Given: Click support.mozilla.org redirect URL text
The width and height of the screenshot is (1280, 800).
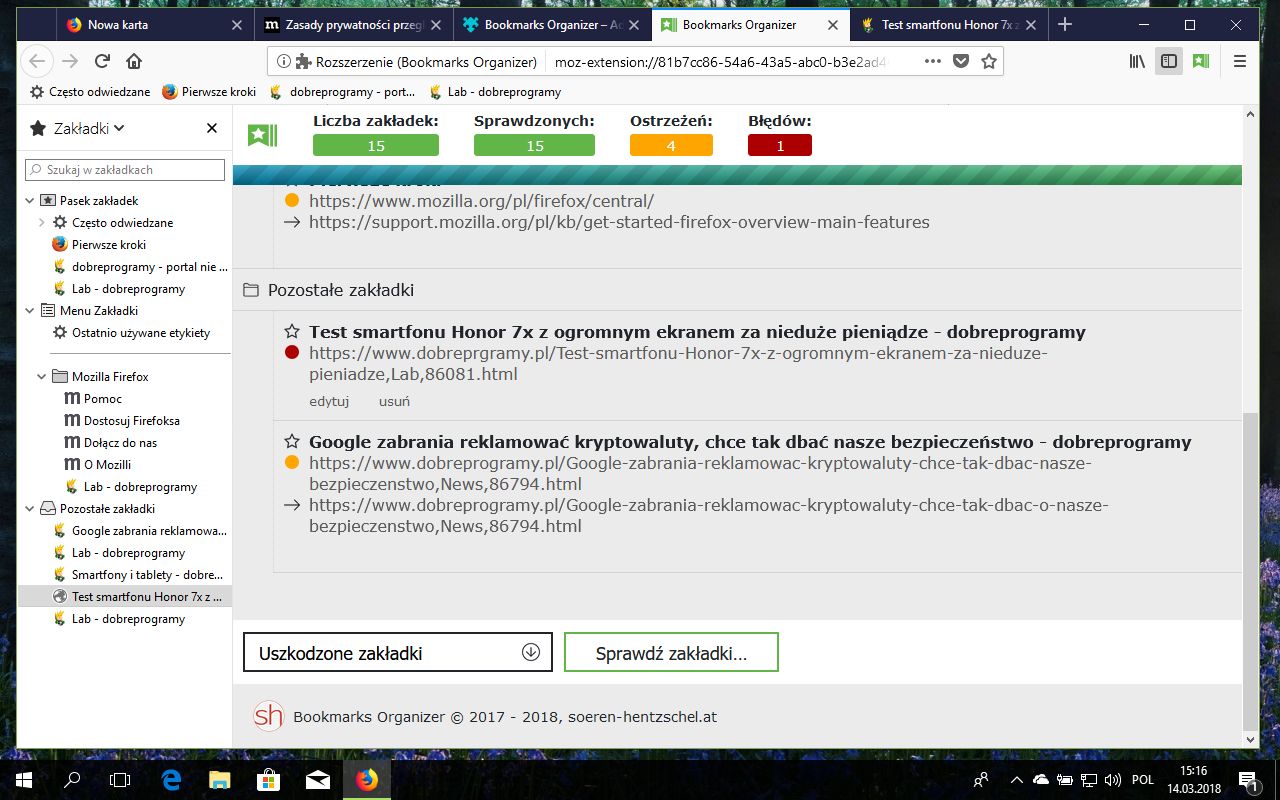Looking at the screenshot, I should 619,222.
